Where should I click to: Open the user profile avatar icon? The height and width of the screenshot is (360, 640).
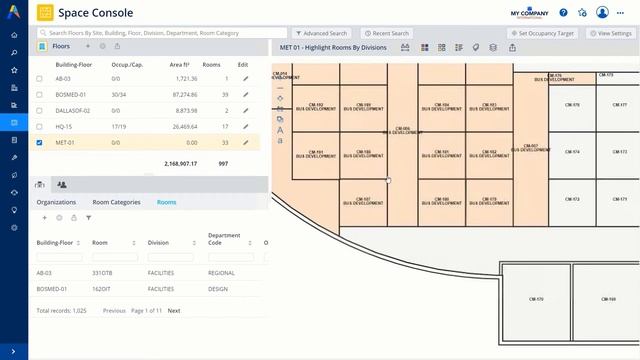pyautogui.click(x=602, y=12)
